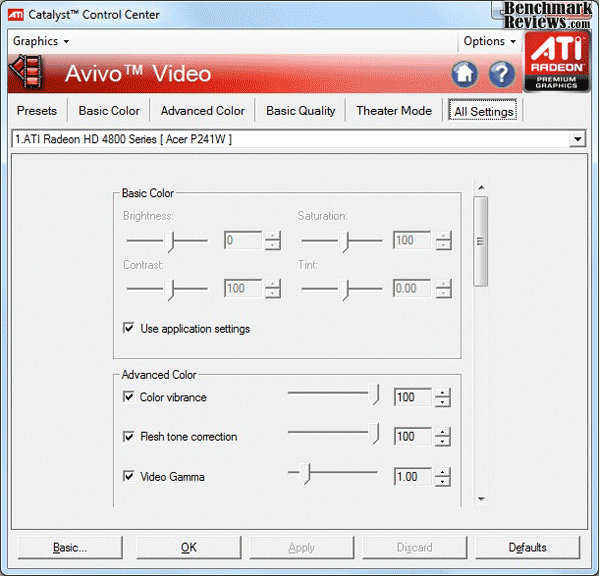Disable the Color vibrance checkbox
Screen dimensions: 600x576
[129, 397]
